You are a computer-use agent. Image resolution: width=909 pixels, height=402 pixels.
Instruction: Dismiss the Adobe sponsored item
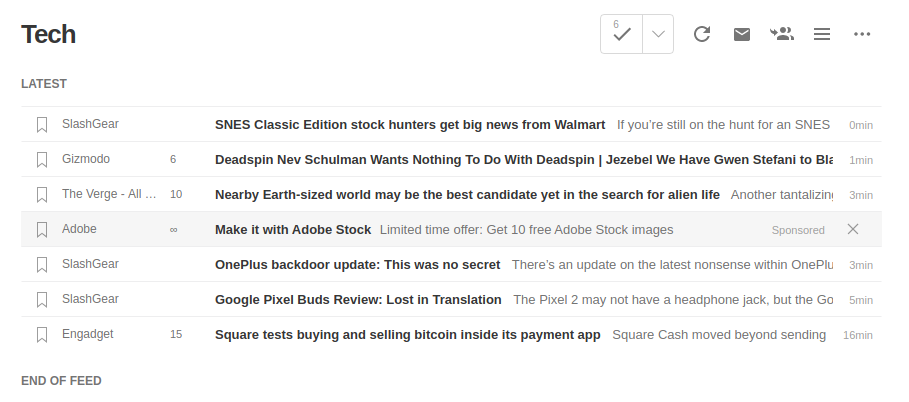(x=853, y=229)
